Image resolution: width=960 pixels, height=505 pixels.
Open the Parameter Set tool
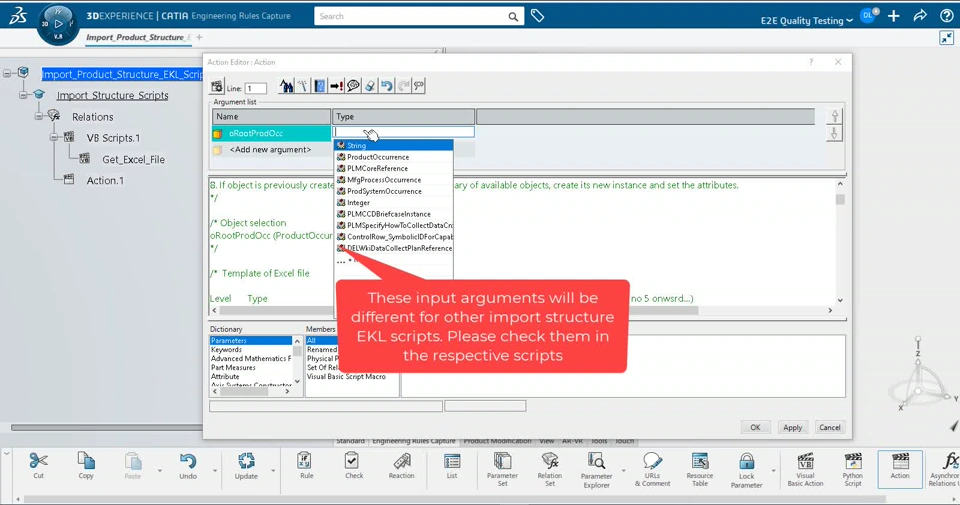502,461
